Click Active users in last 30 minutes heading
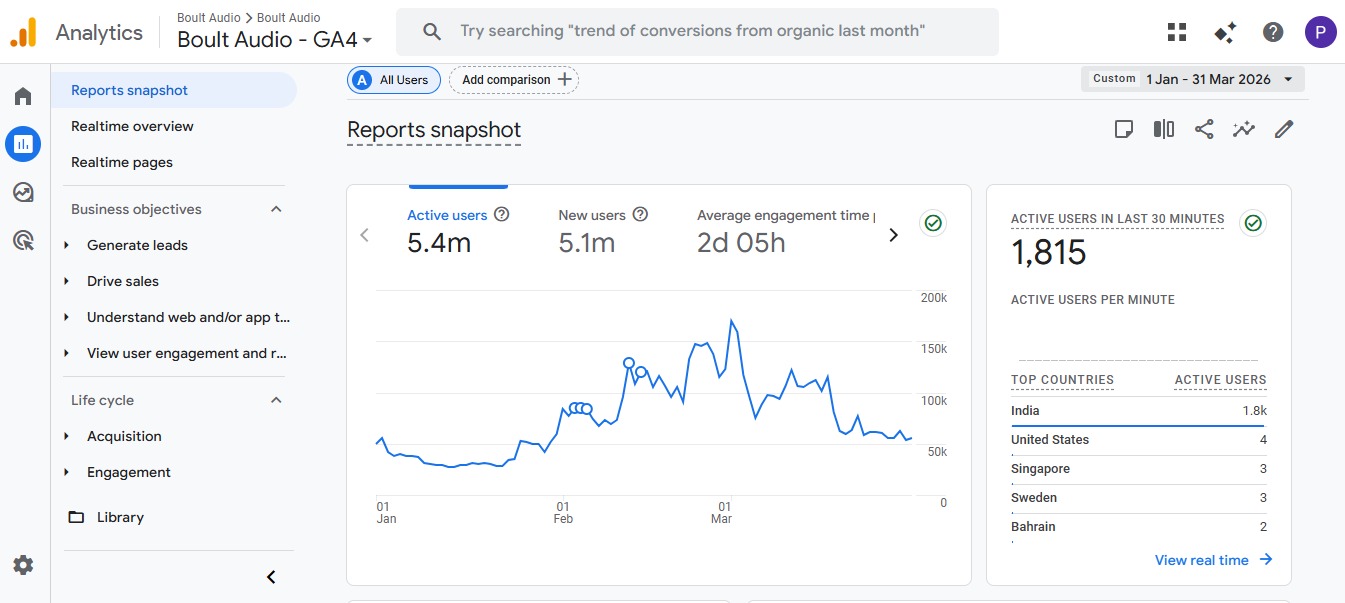 coord(1117,219)
